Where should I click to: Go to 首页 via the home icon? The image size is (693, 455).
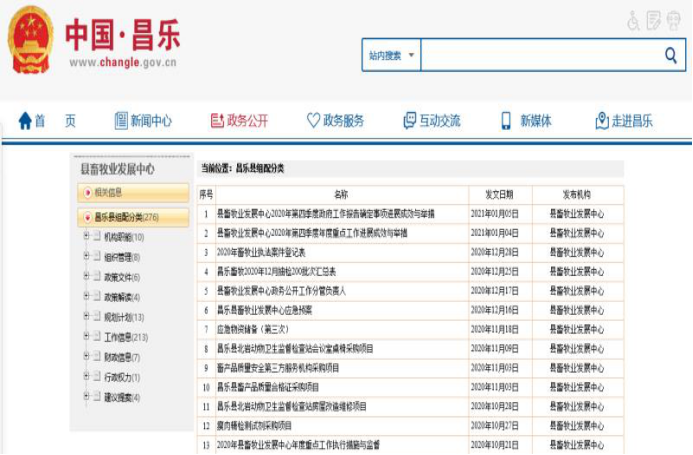[x=26, y=121]
